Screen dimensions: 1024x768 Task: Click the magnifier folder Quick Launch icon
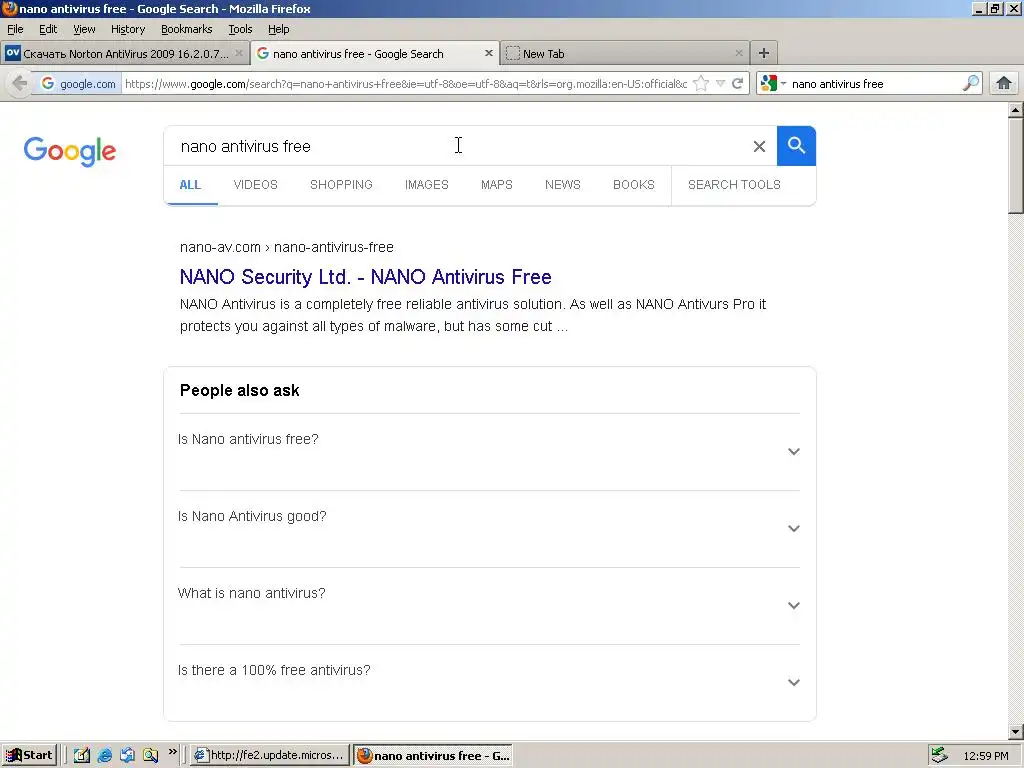(x=150, y=755)
